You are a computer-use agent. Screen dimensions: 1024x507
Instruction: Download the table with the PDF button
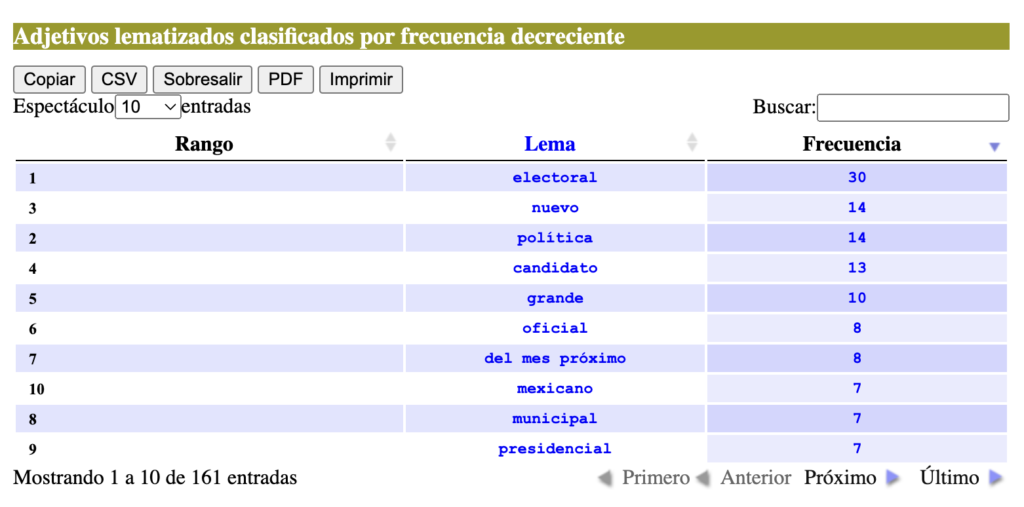point(286,80)
